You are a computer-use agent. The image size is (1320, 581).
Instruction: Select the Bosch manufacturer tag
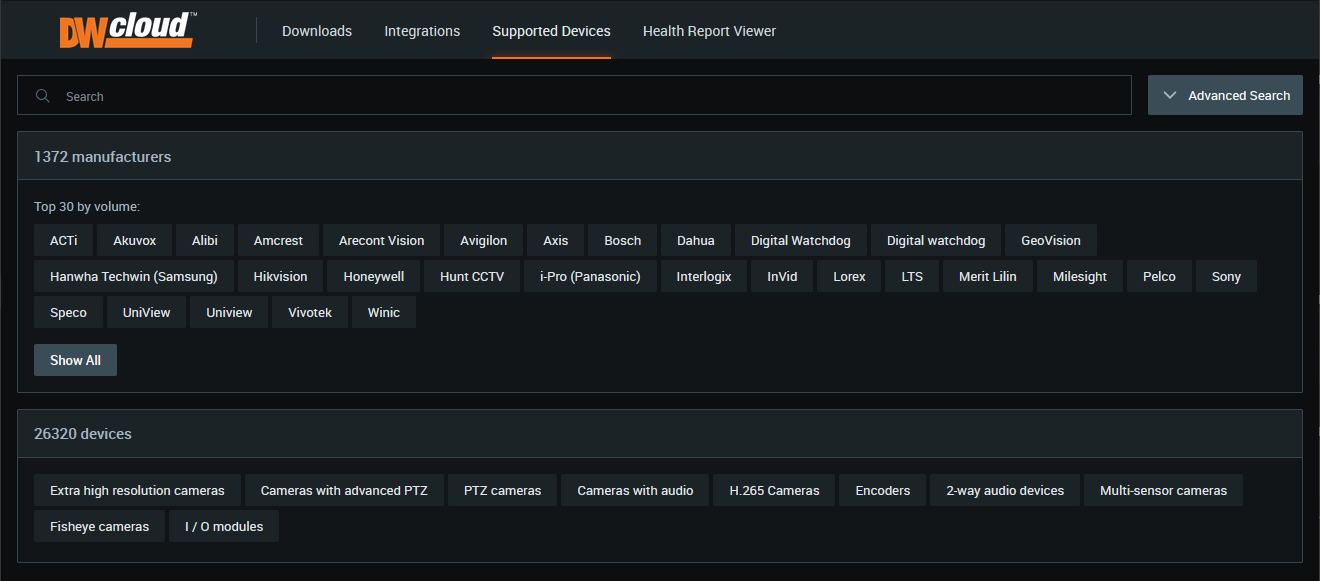(623, 240)
